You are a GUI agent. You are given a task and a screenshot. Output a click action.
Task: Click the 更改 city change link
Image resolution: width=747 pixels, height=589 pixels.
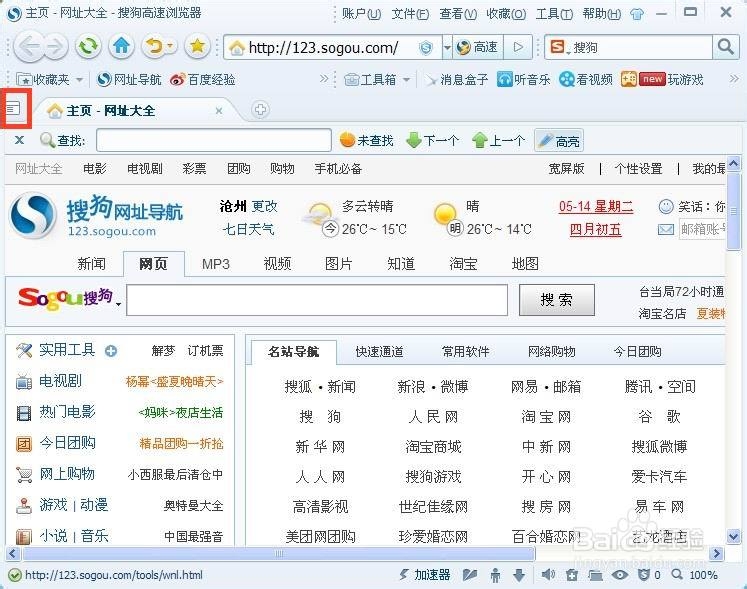(x=264, y=206)
